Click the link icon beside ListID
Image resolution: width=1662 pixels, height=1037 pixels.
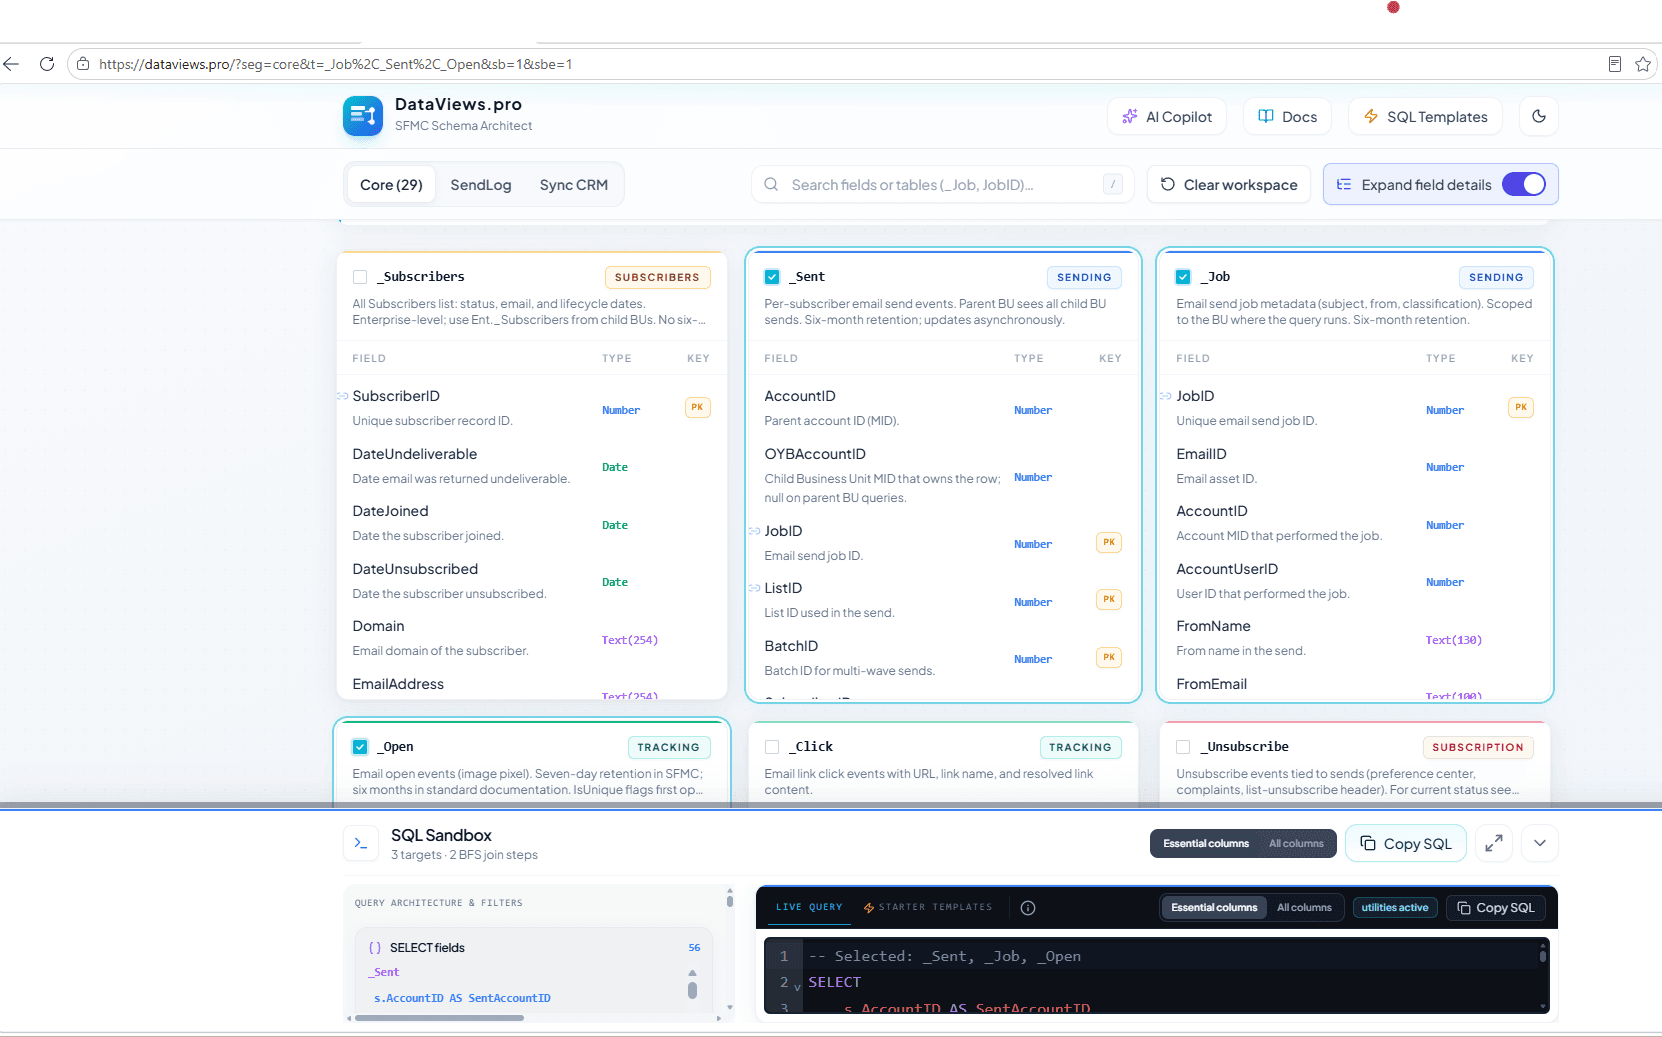755,588
